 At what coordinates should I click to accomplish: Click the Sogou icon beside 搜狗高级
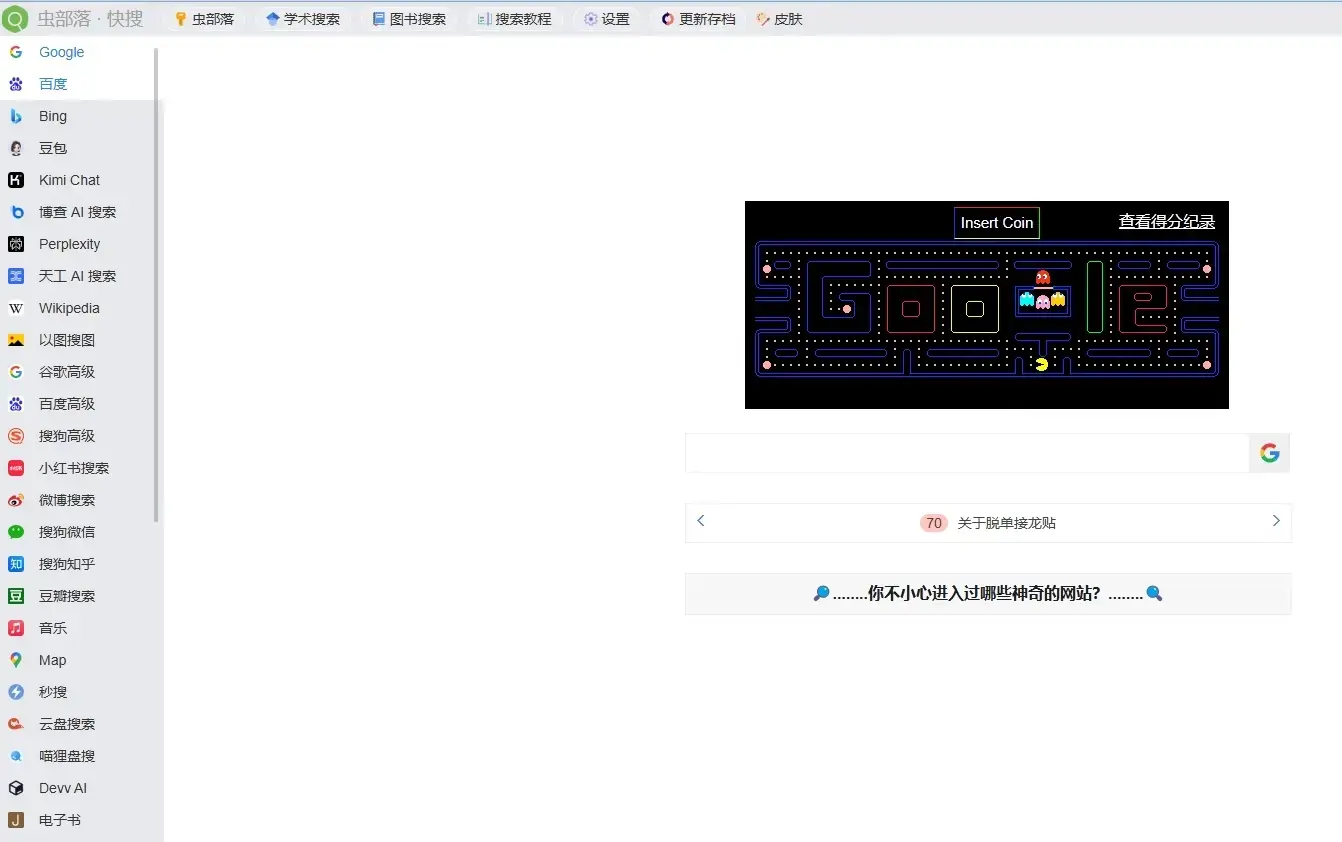[16, 436]
